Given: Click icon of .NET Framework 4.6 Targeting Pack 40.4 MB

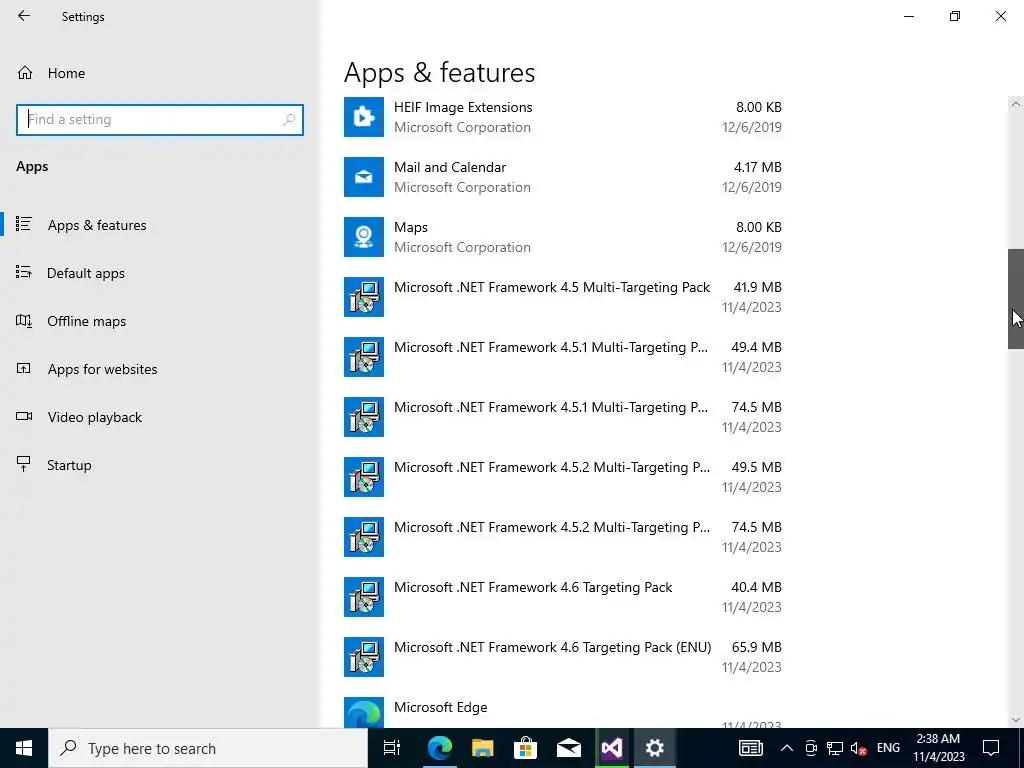Looking at the screenshot, I should pyautogui.click(x=364, y=598).
